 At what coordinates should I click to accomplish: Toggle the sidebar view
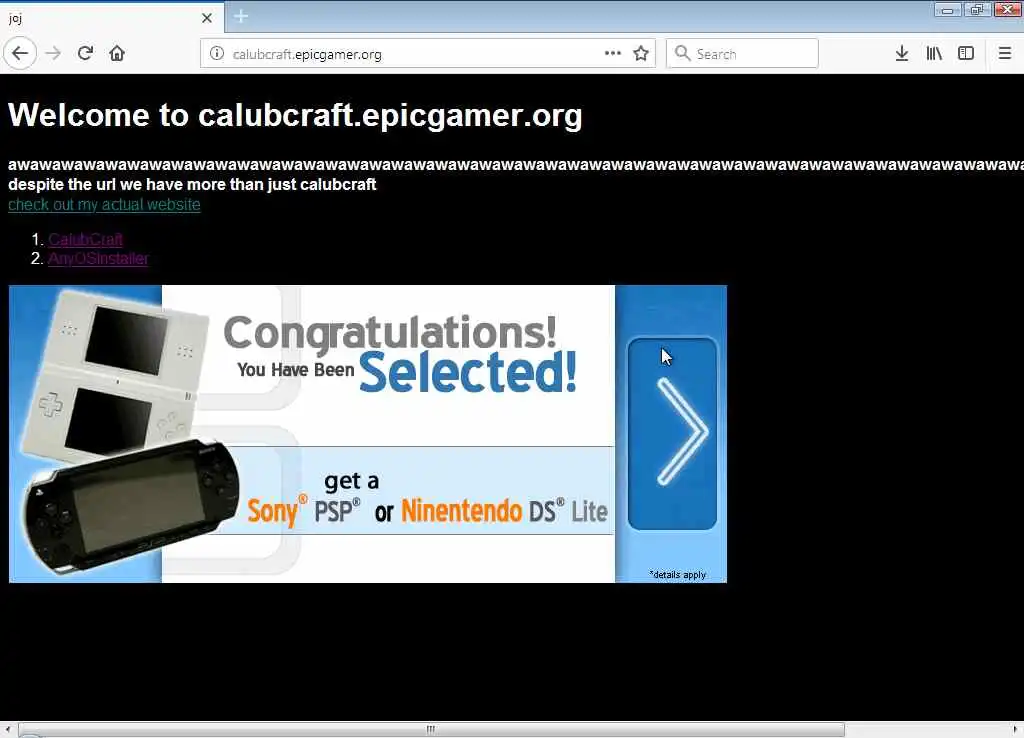tap(966, 54)
